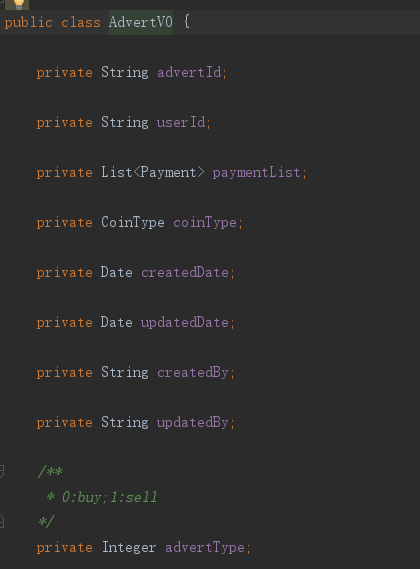Click the Integer type keyword
This screenshot has width=420, height=569.
(x=129, y=547)
